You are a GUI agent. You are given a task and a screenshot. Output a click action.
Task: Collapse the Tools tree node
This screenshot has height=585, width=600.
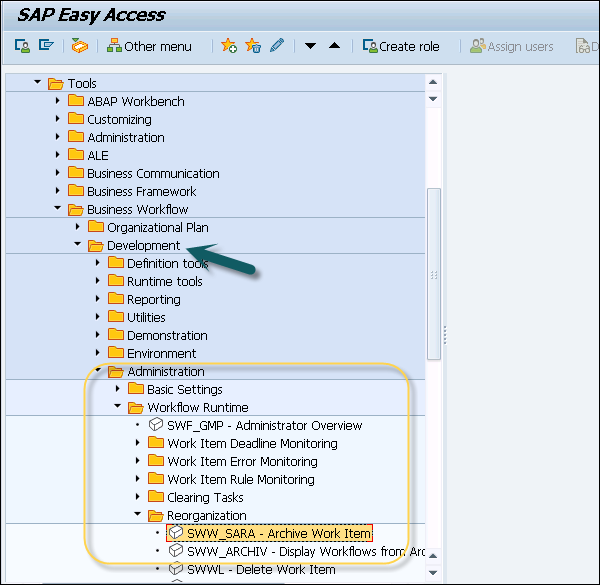38,83
